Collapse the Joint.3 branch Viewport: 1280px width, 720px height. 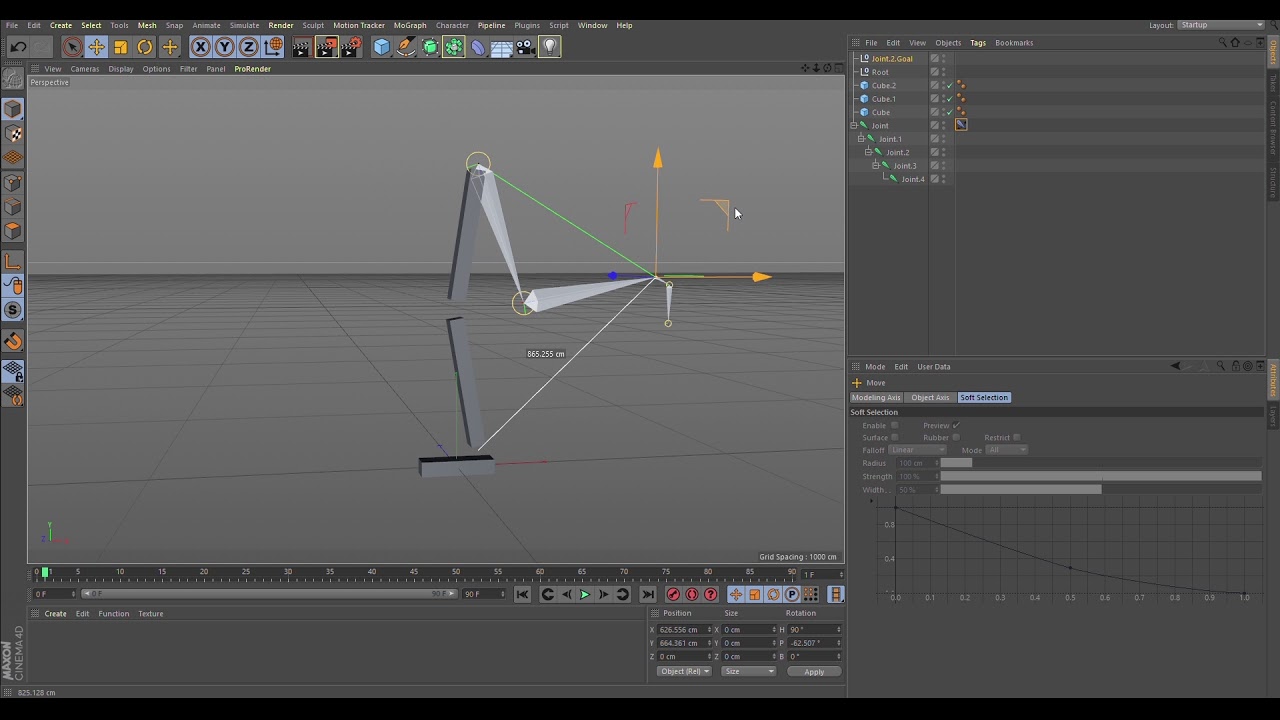[875, 166]
